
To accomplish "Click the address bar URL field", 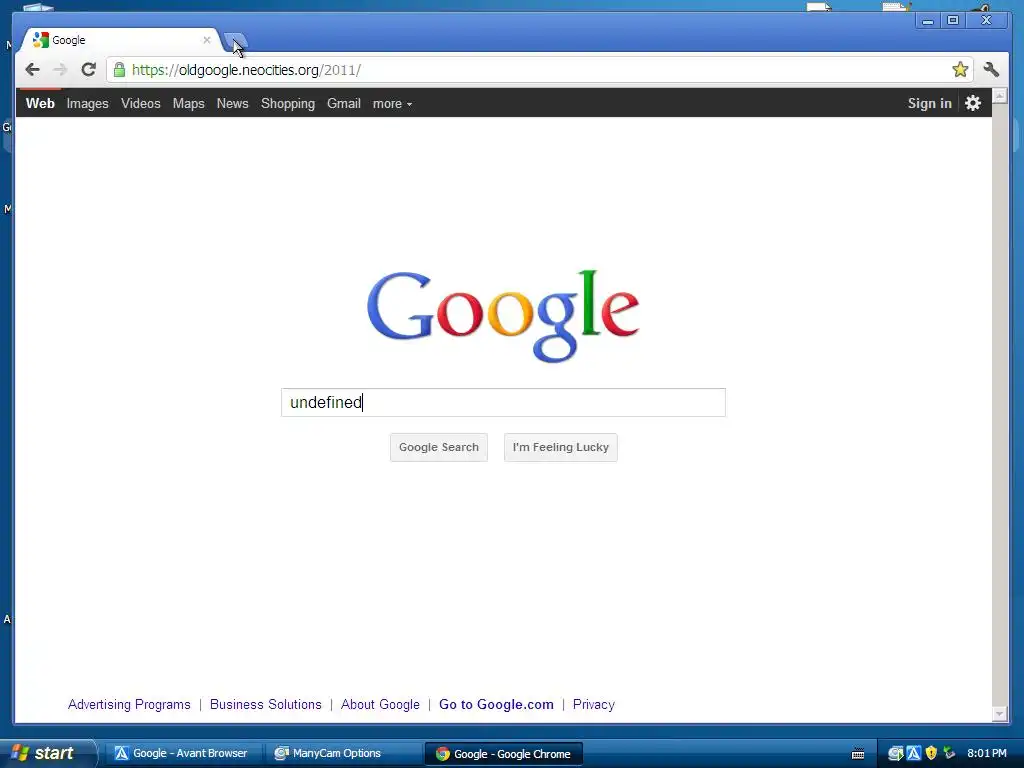I will coord(539,70).
